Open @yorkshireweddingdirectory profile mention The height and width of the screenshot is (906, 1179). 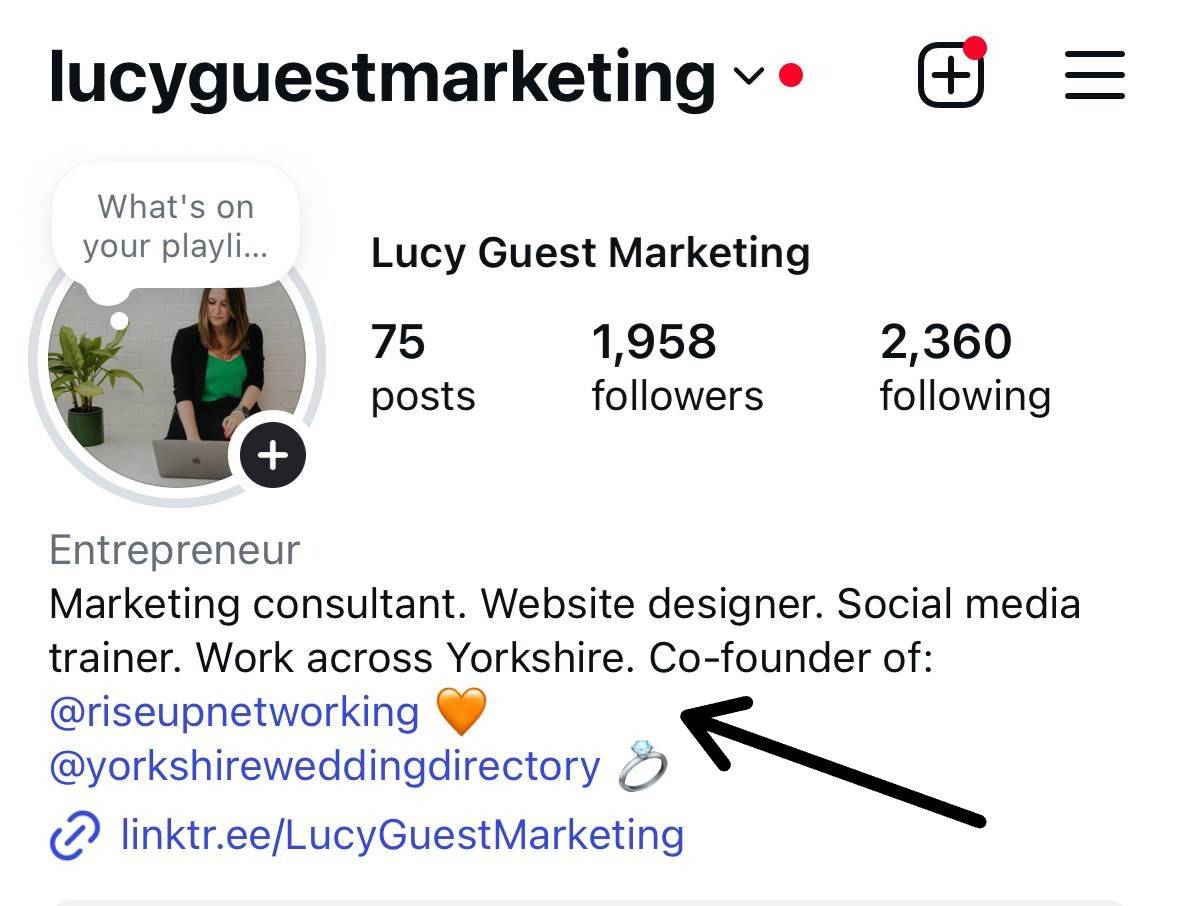coord(325,767)
